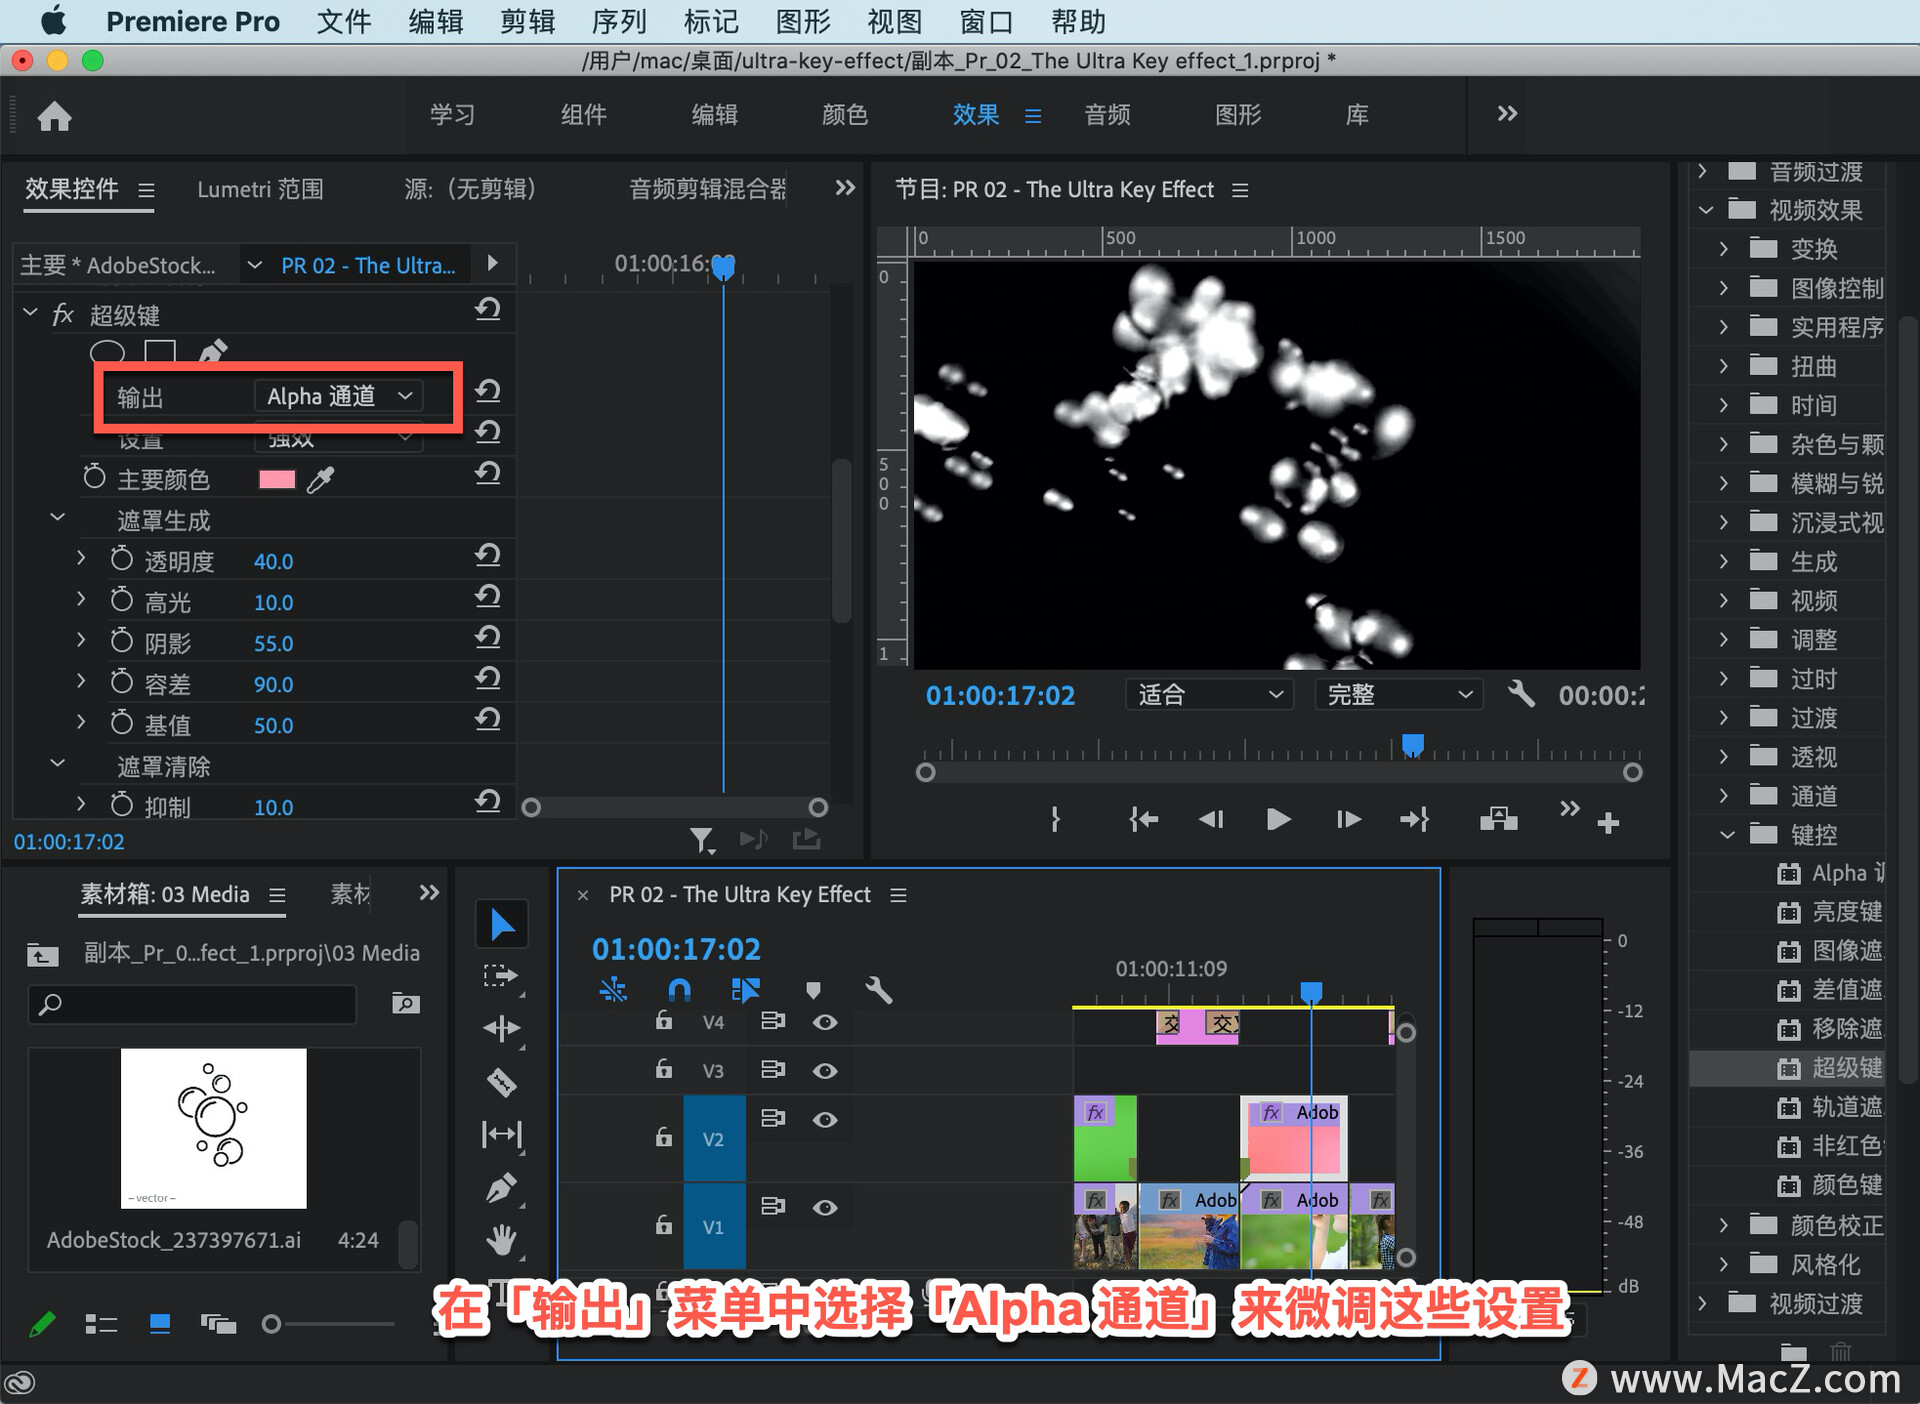Screen dimensions: 1920x1404
Task: Switch to the 音频 workspace
Action: point(1107,115)
